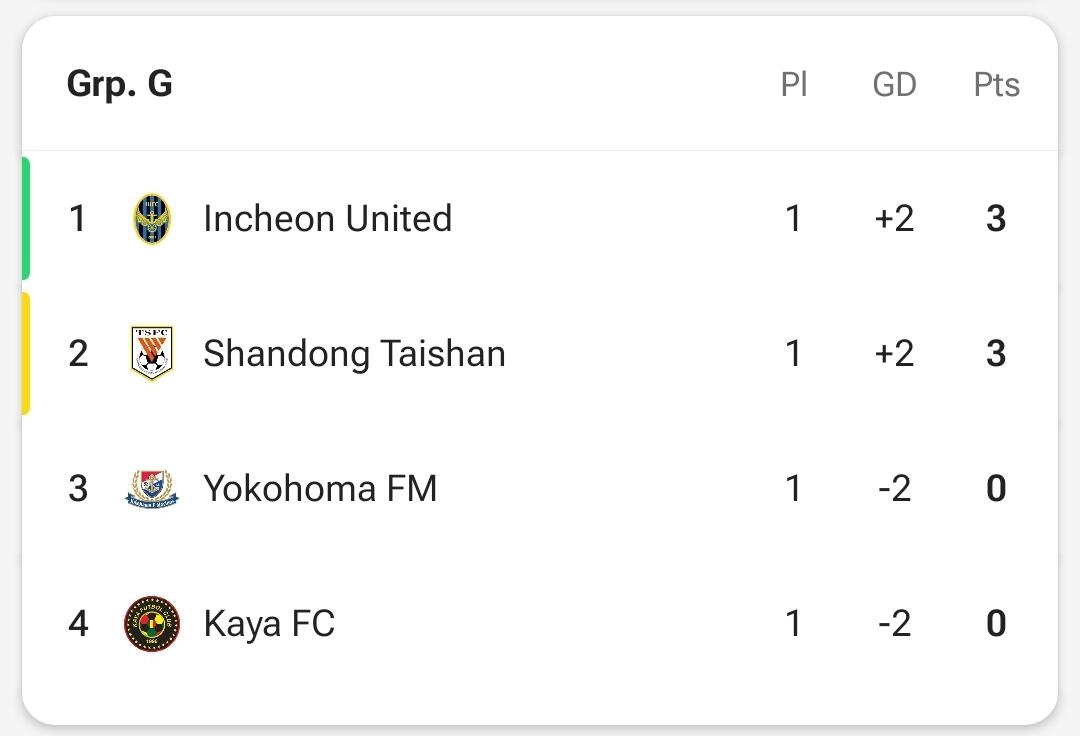Click the Kaya FC club crest

152,624
